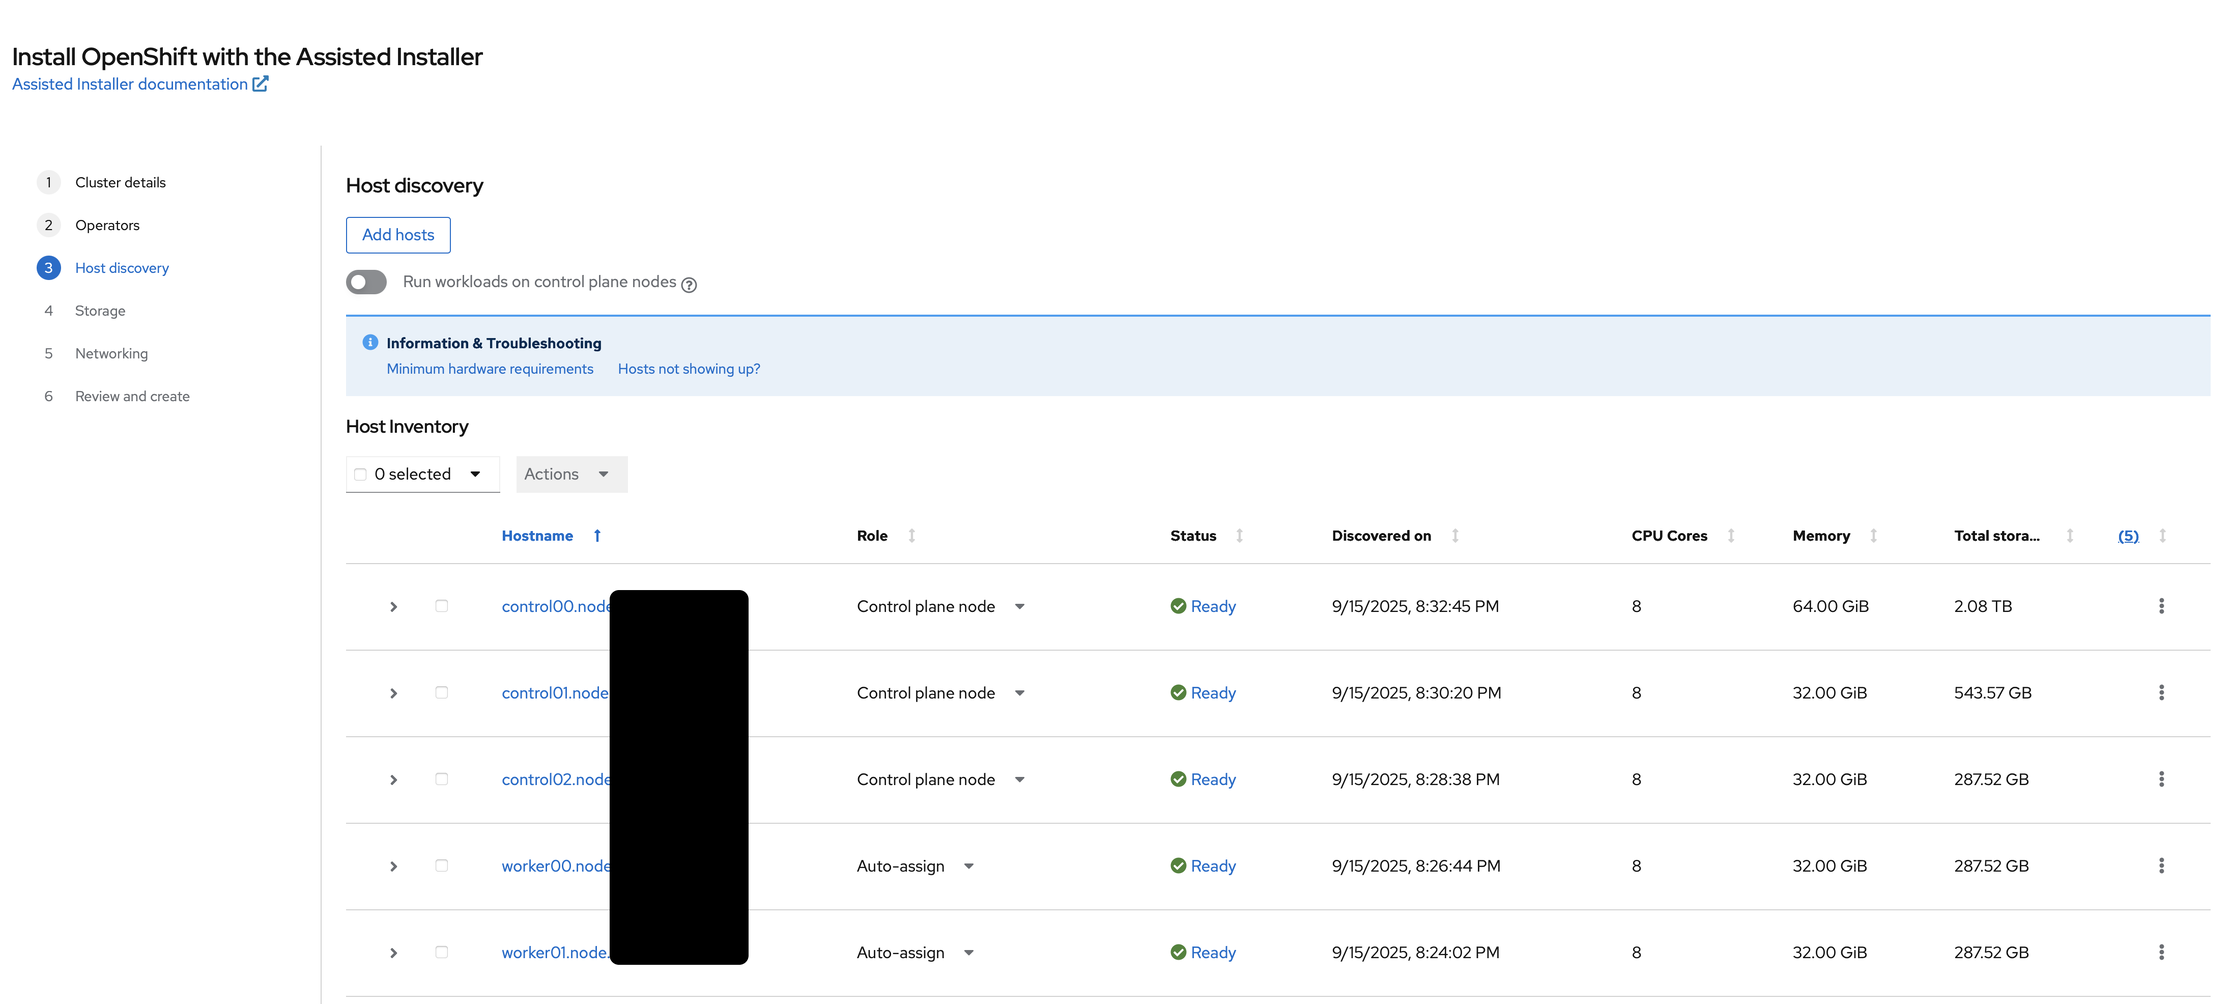Open kebab menu for worker01 host row
The height and width of the screenshot is (1004, 2232).
click(2161, 952)
